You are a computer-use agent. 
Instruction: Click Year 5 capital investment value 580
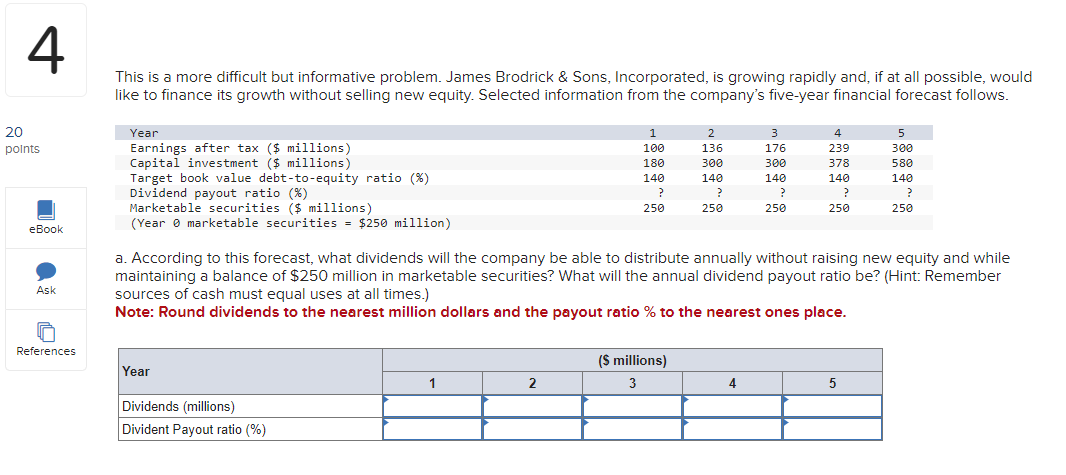(x=902, y=163)
